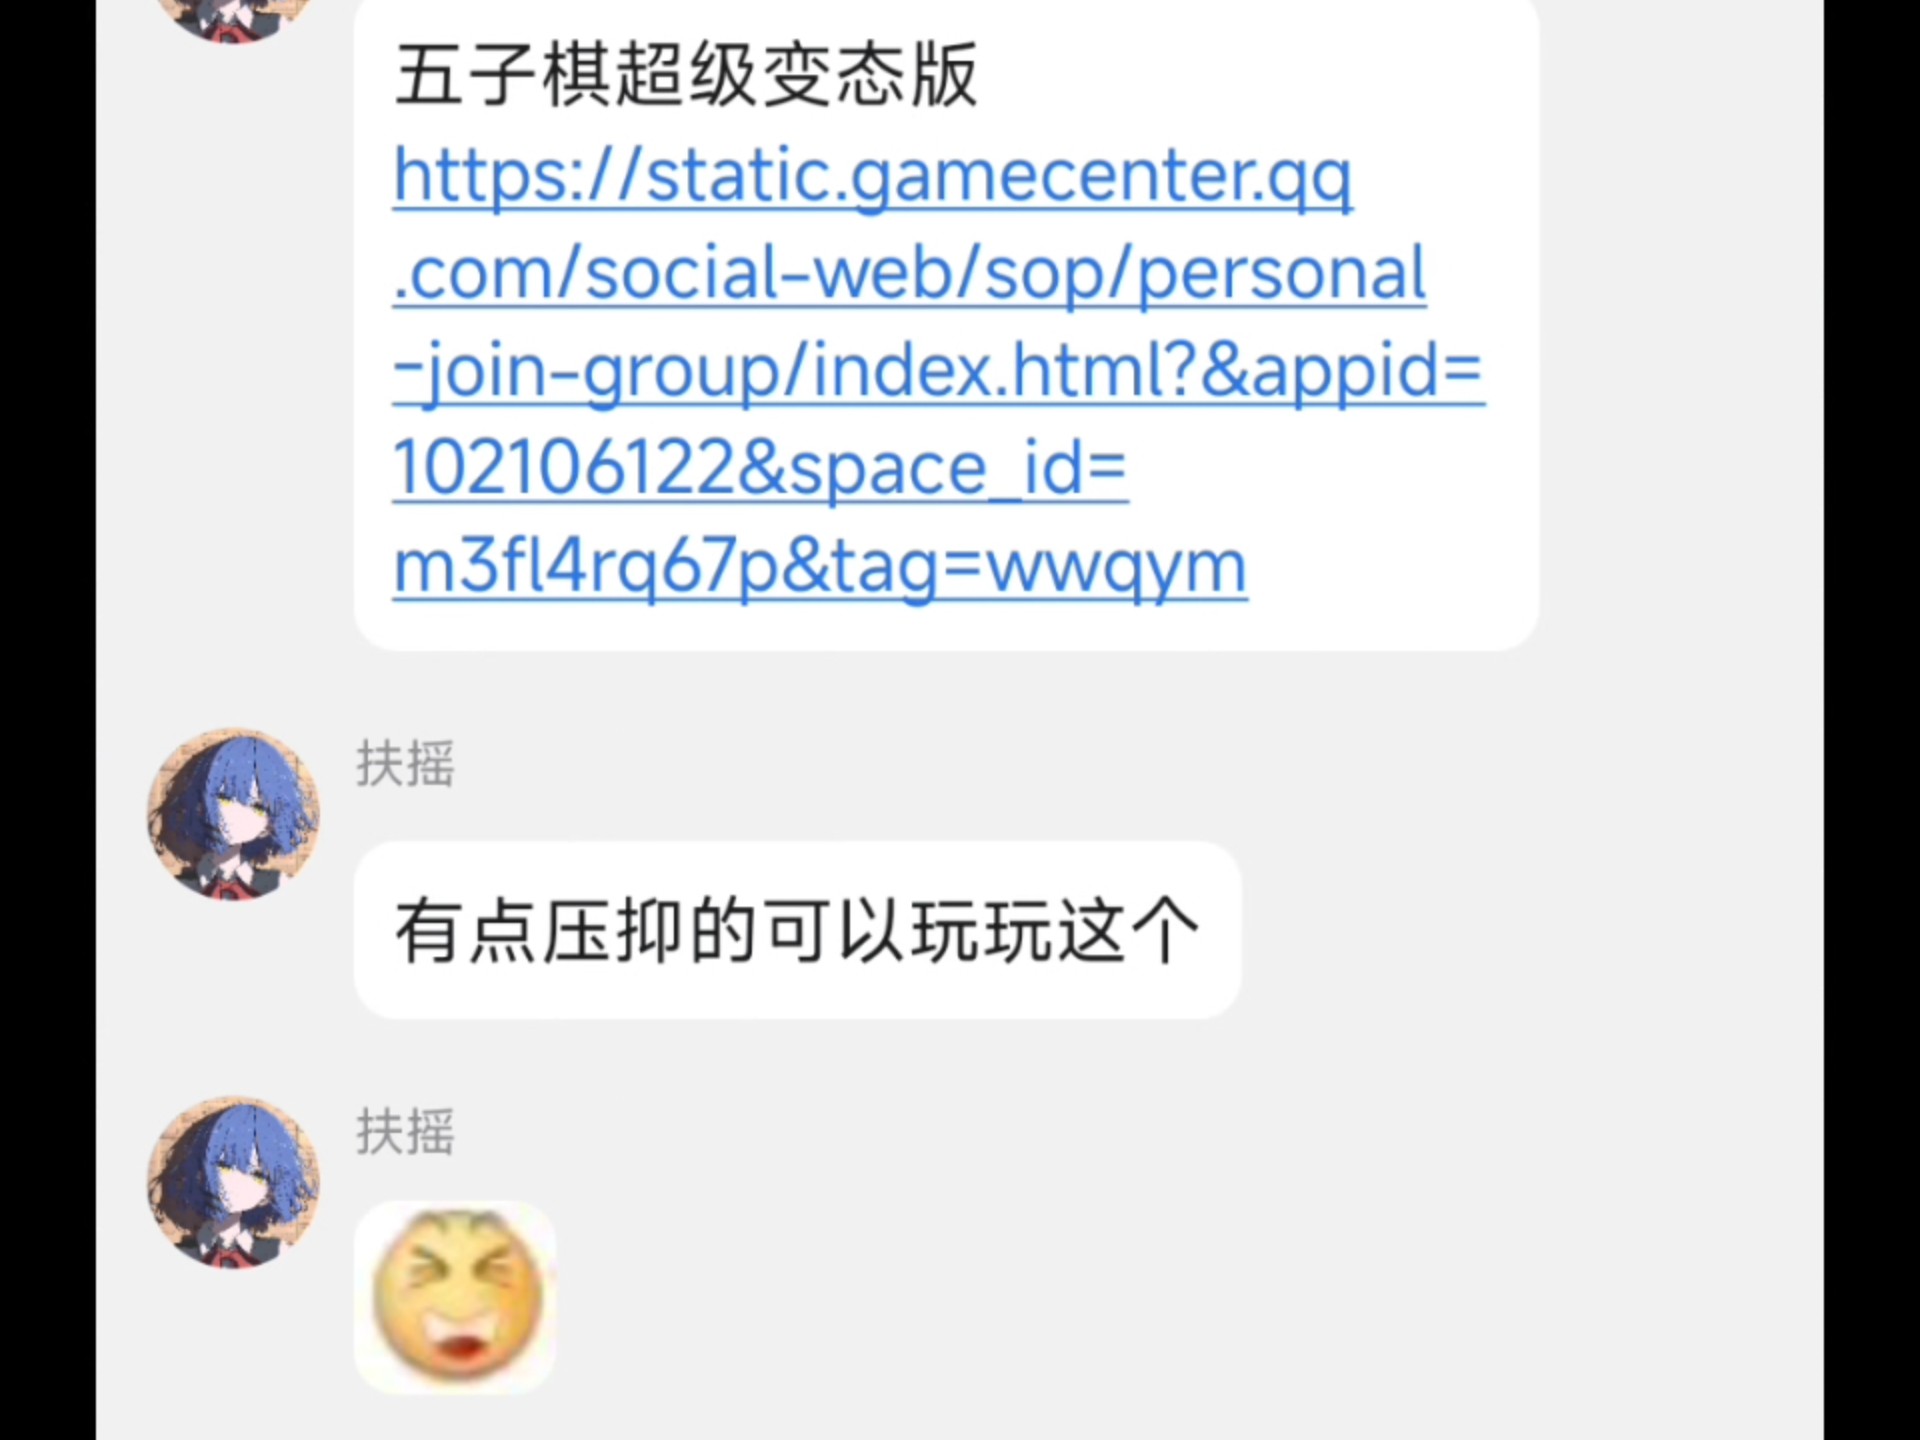The width and height of the screenshot is (1920, 1440).
Task: Click 'personal' in the URL's second line
Action: pos(1281,273)
